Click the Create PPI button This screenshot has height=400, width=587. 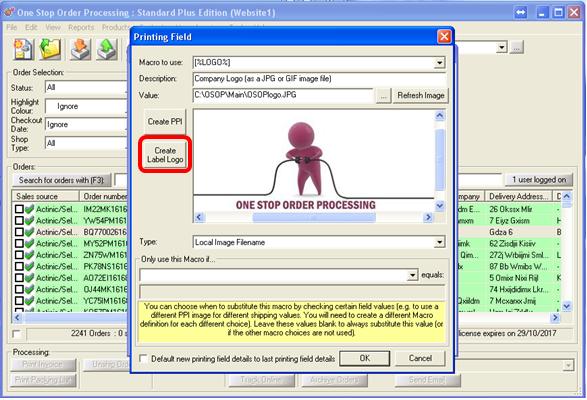pos(165,122)
